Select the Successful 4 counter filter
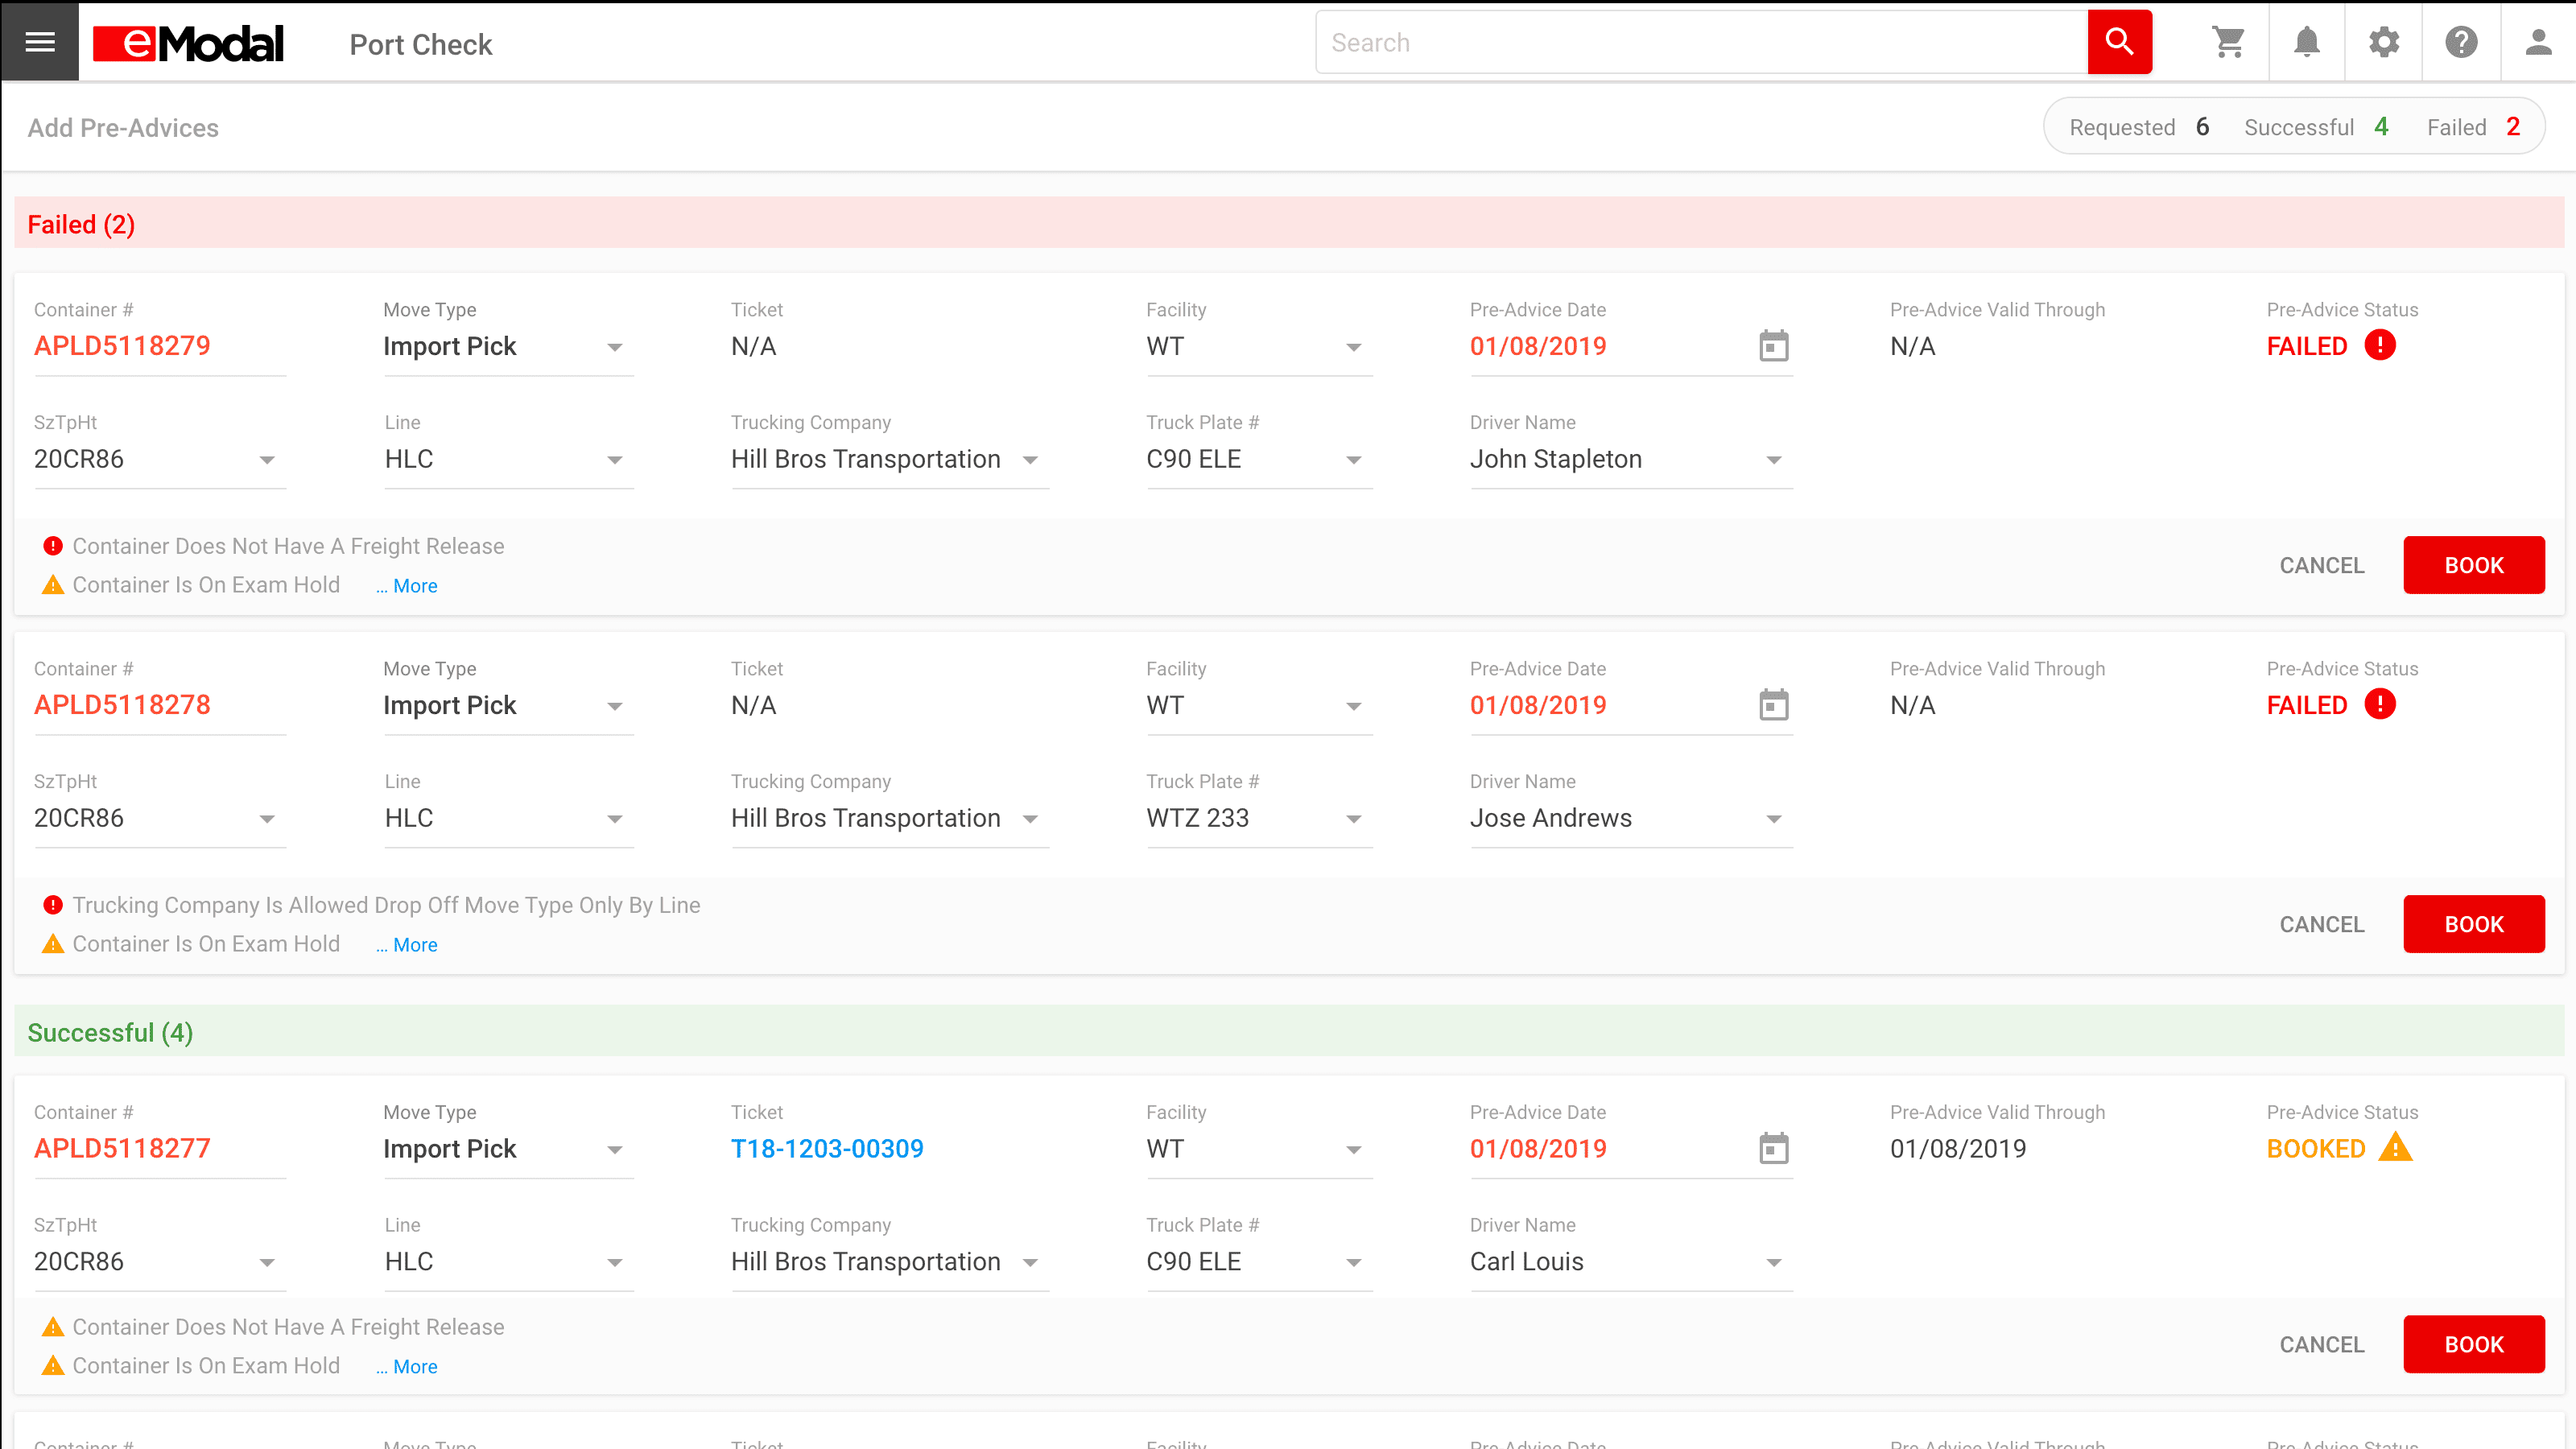Viewport: 2576px width, 1449px height. click(x=2315, y=127)
